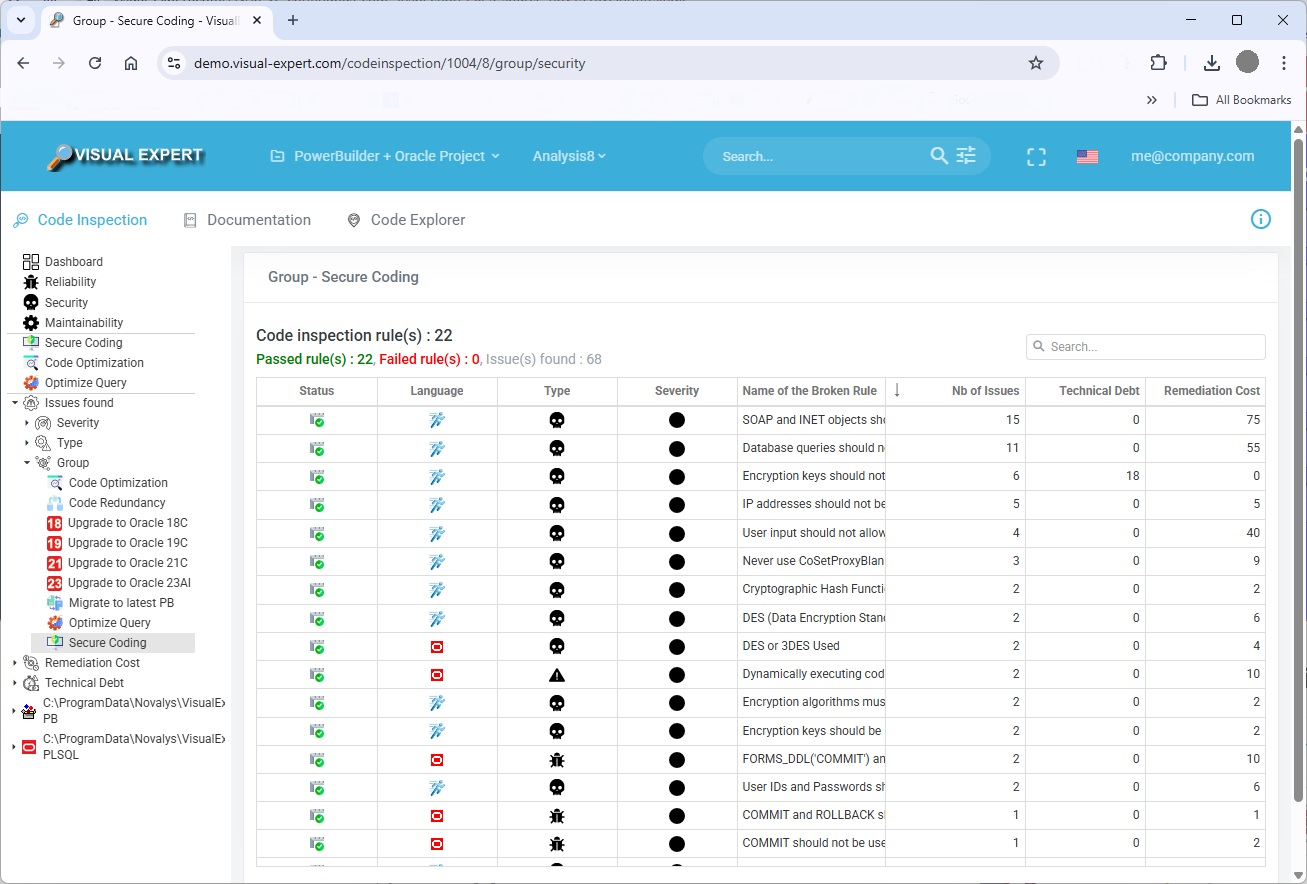This screenshot has width=1307, height=884.
Task: Click the magnifier icon in header search
Action: click(x=938, y=156)
